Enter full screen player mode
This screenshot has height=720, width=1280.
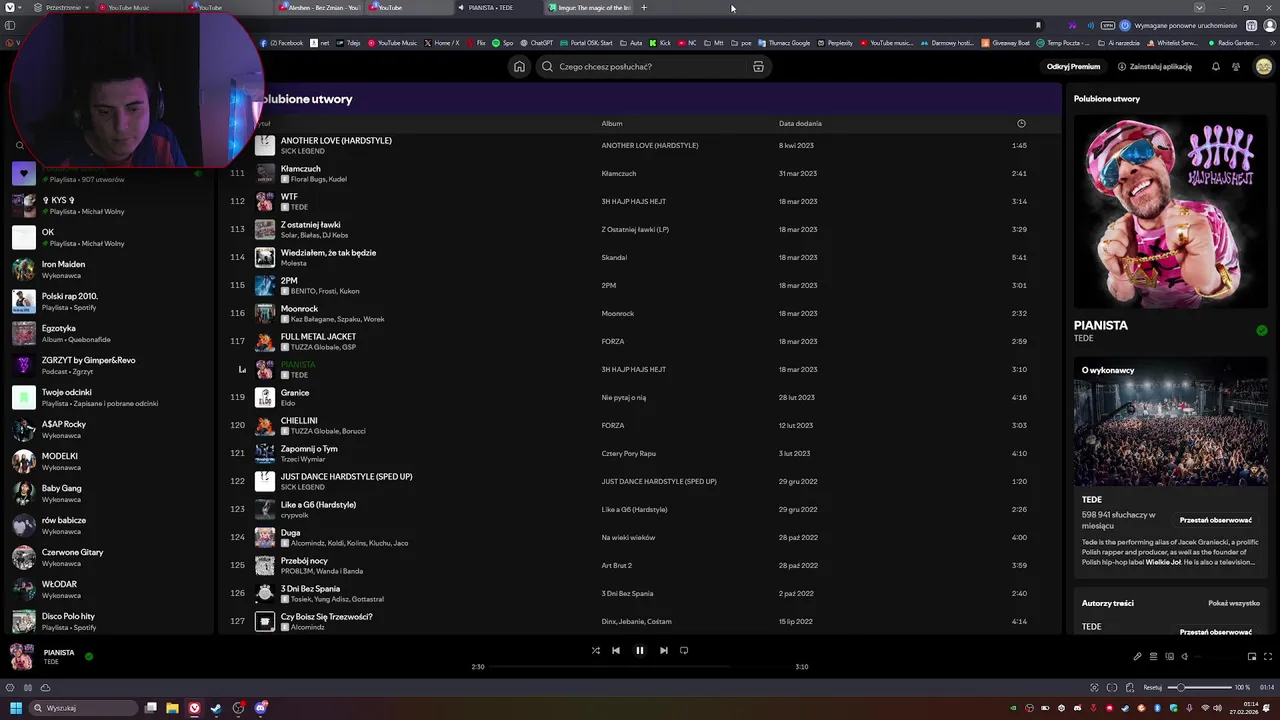(x=1268, y=657)
